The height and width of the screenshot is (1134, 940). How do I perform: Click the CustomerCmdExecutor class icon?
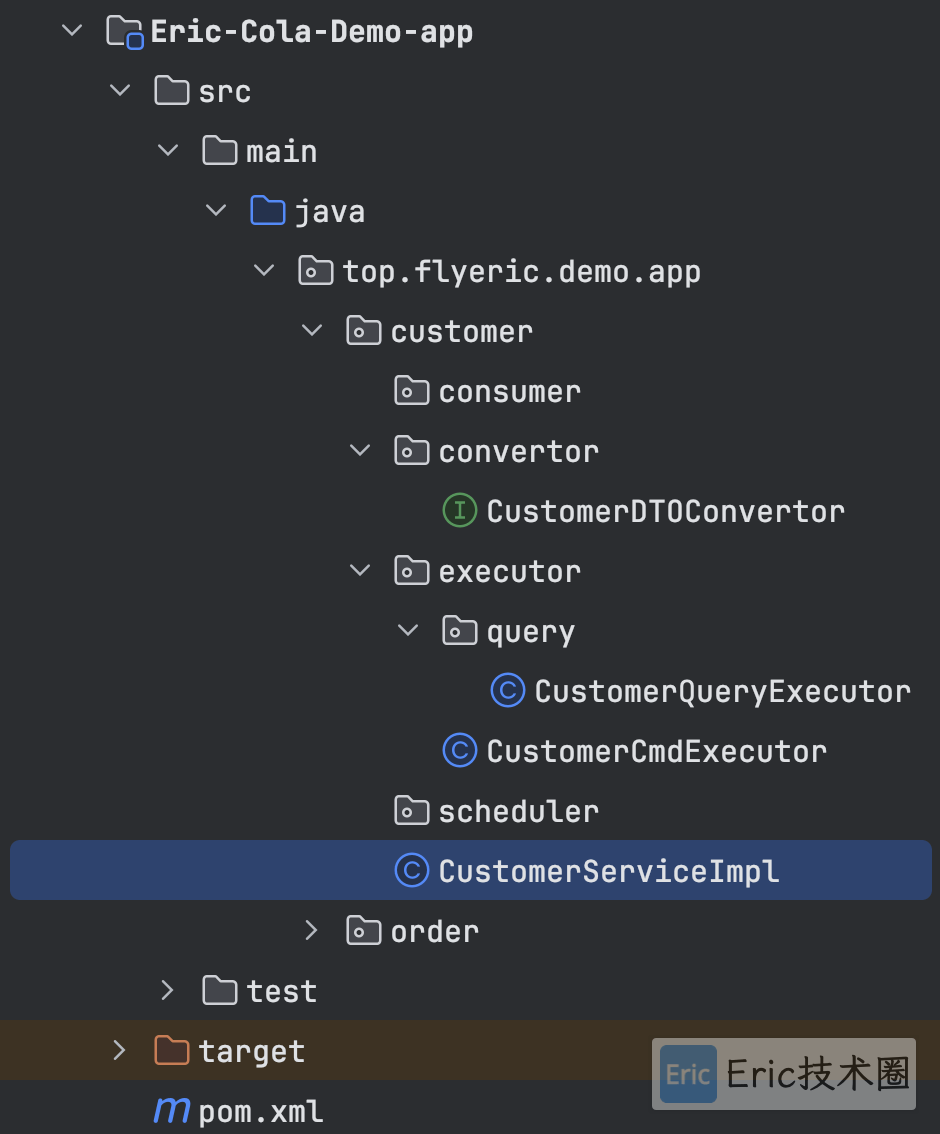tap(459, 751)
